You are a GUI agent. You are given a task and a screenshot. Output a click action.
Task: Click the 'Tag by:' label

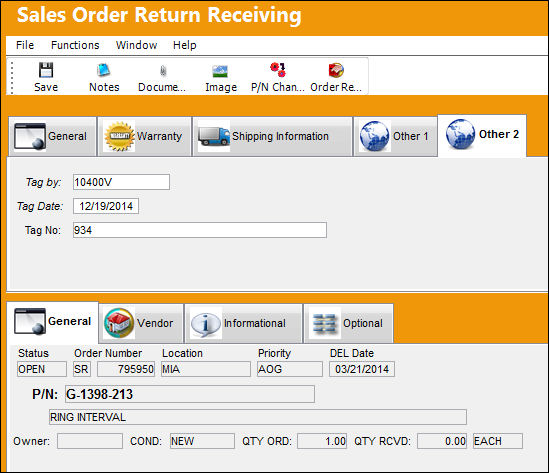coord(43,182)
